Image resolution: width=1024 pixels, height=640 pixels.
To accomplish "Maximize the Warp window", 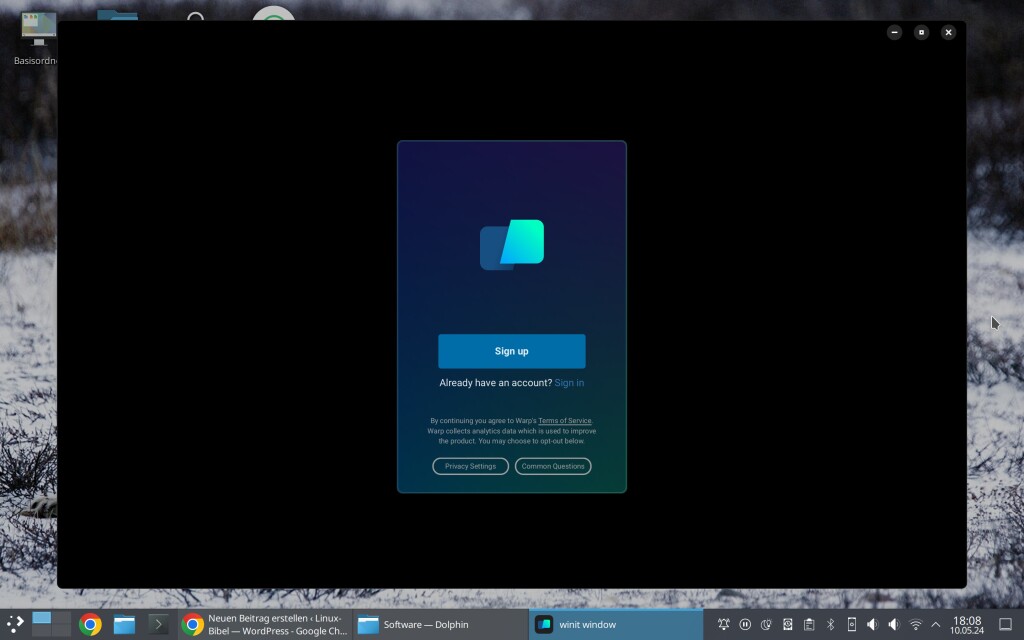I will (921, 32).
